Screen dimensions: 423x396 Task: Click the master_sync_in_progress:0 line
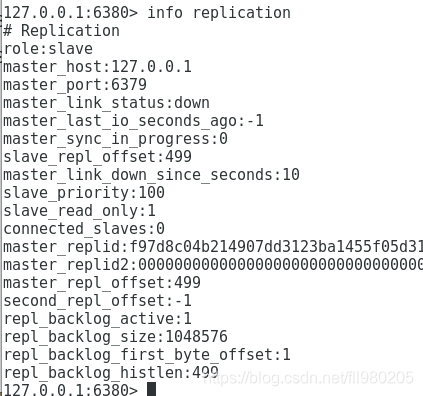[115, 139]
